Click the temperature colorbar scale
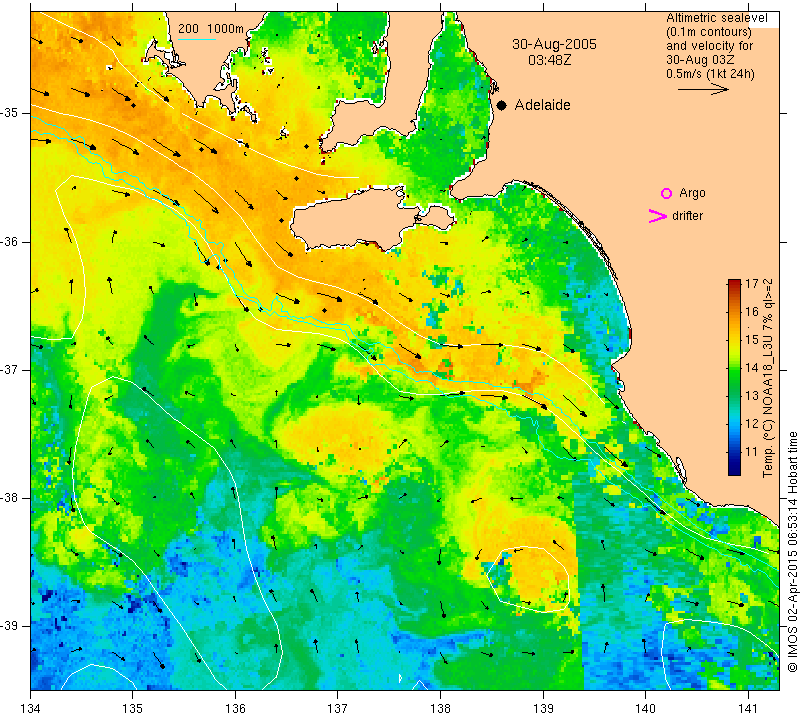 734,377
